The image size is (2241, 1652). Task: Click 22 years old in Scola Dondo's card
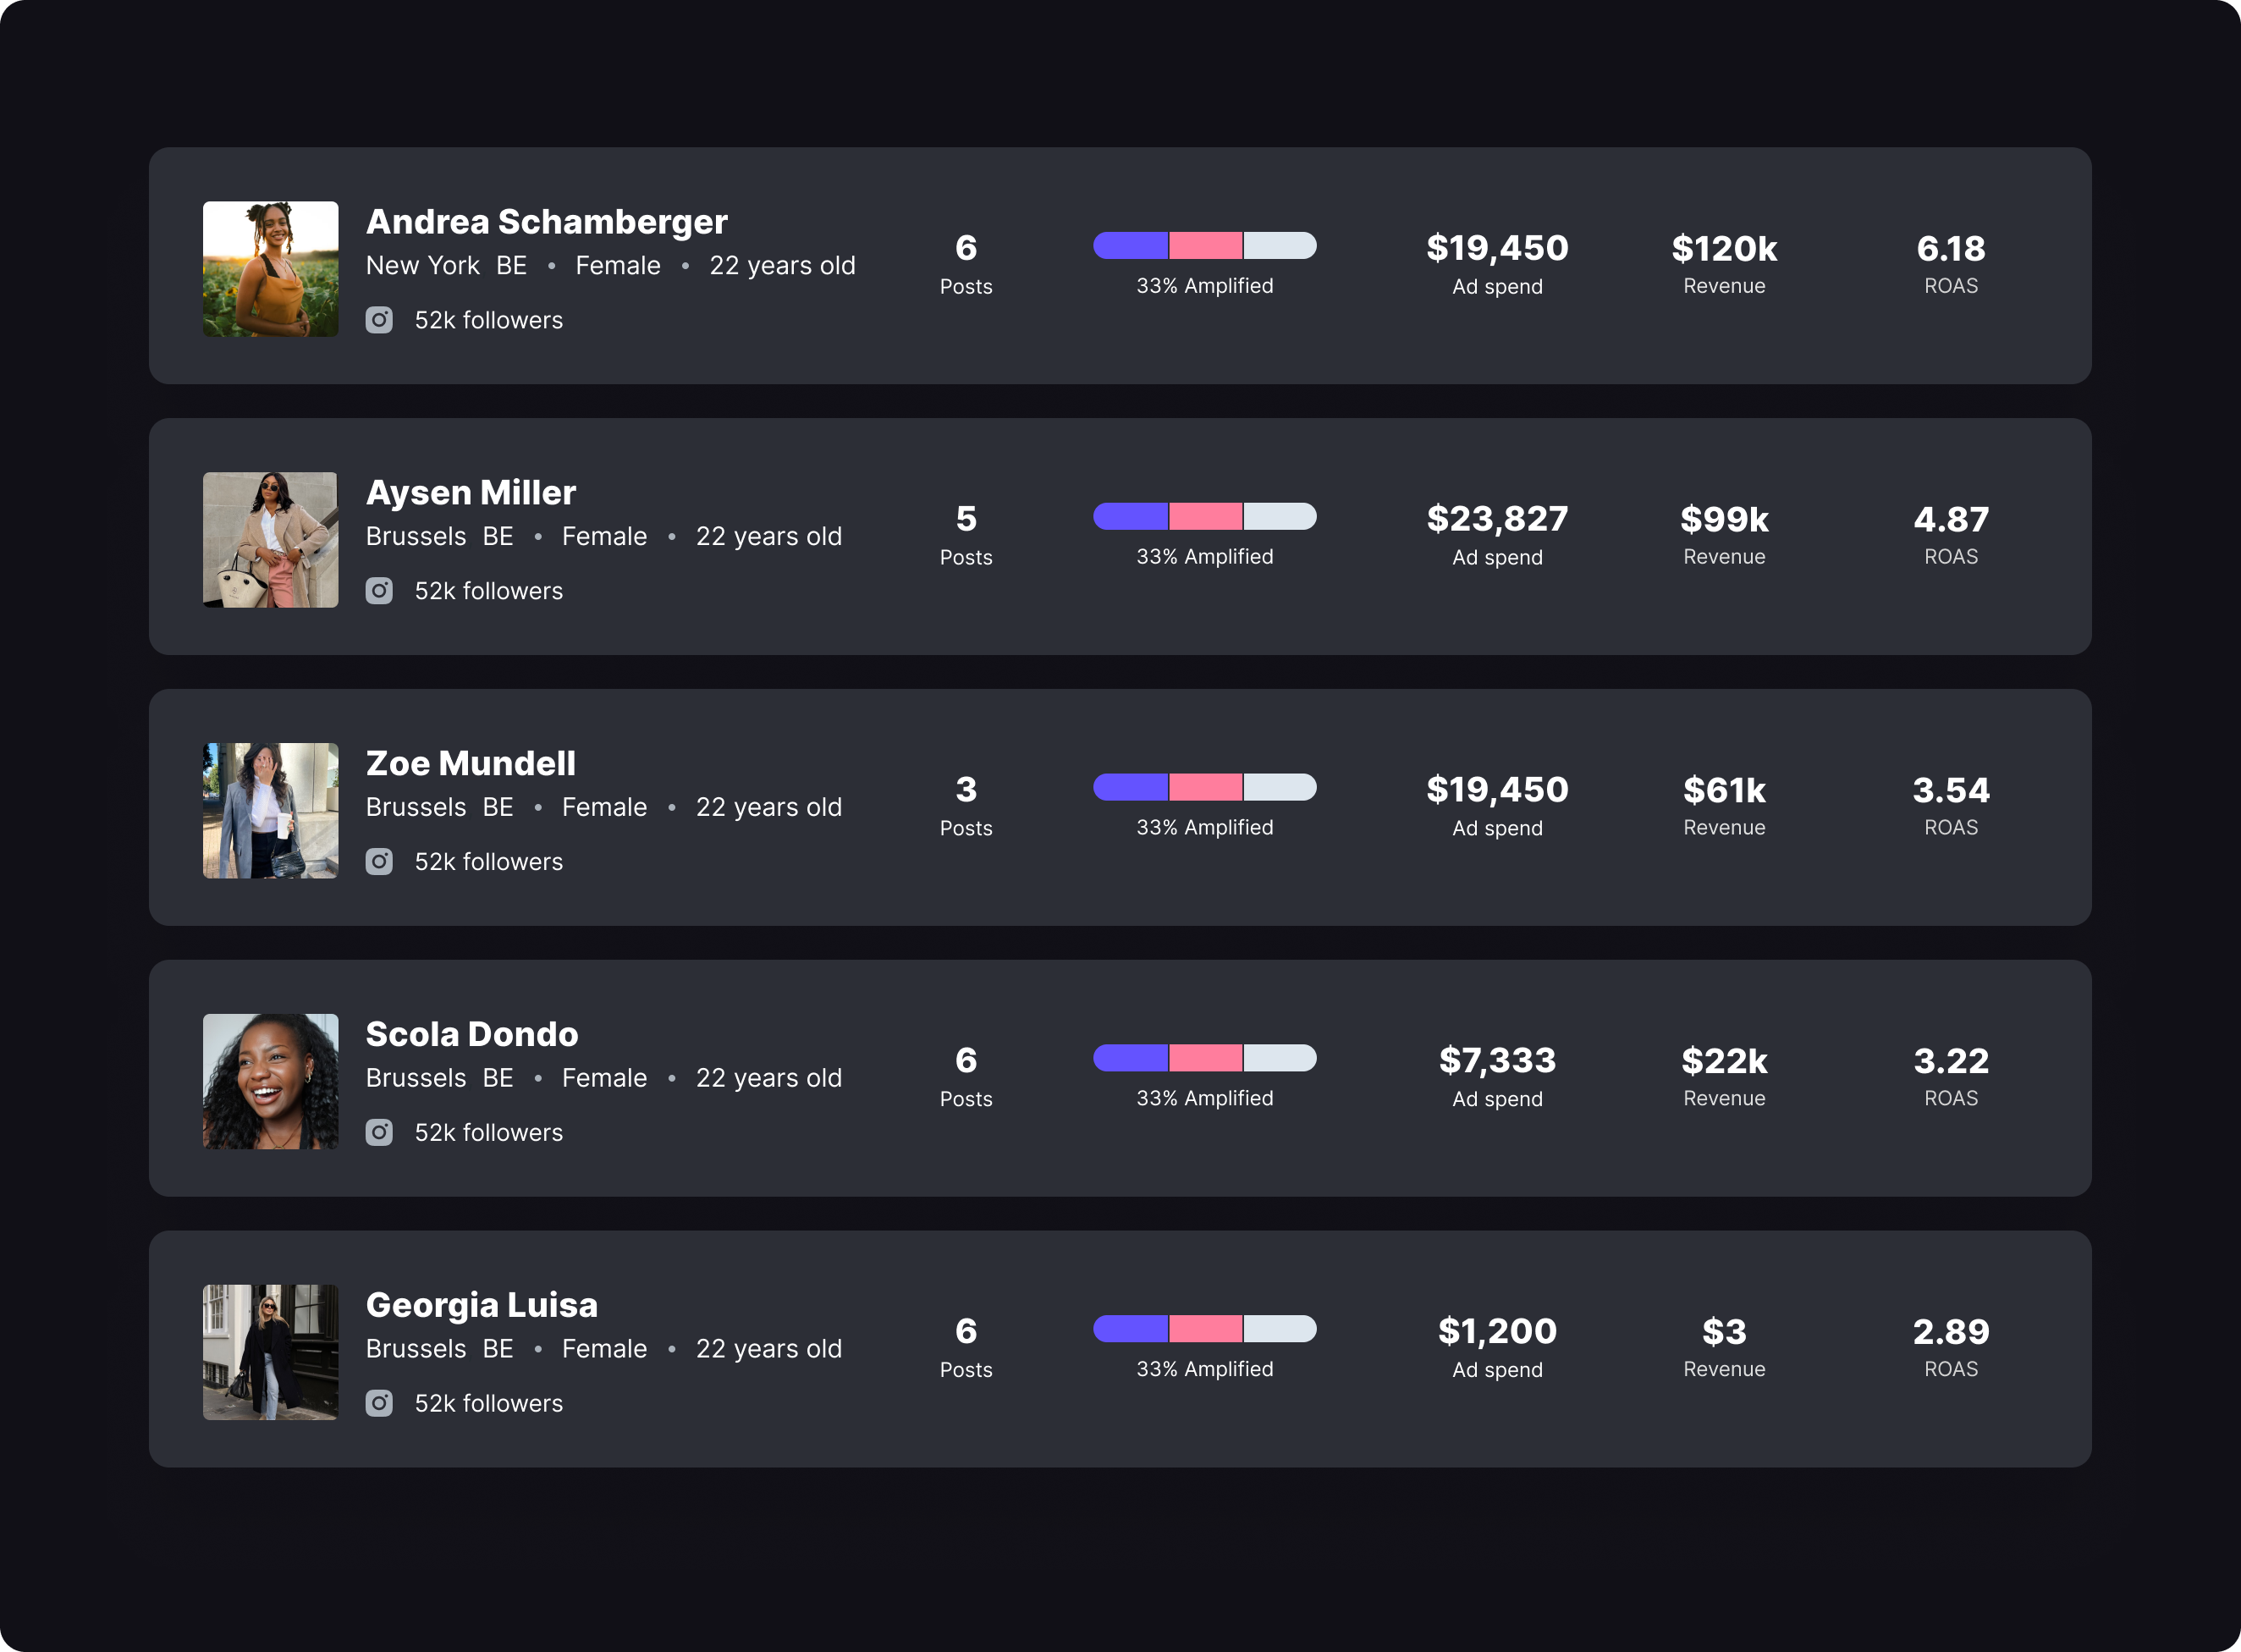click(x=769, y=1079)
